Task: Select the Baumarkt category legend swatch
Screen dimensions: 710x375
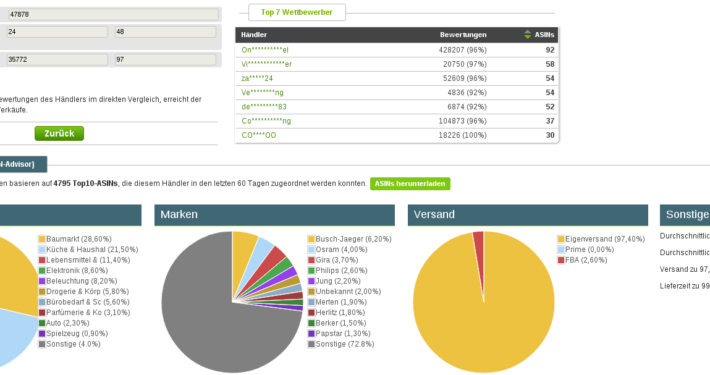Action: (42, 239)
